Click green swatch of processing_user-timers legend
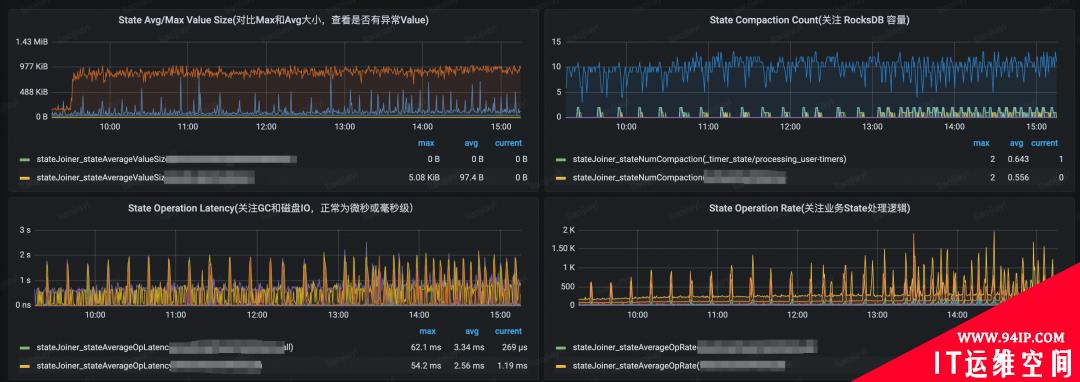1080x382 pixels. (x=561, y=159)
